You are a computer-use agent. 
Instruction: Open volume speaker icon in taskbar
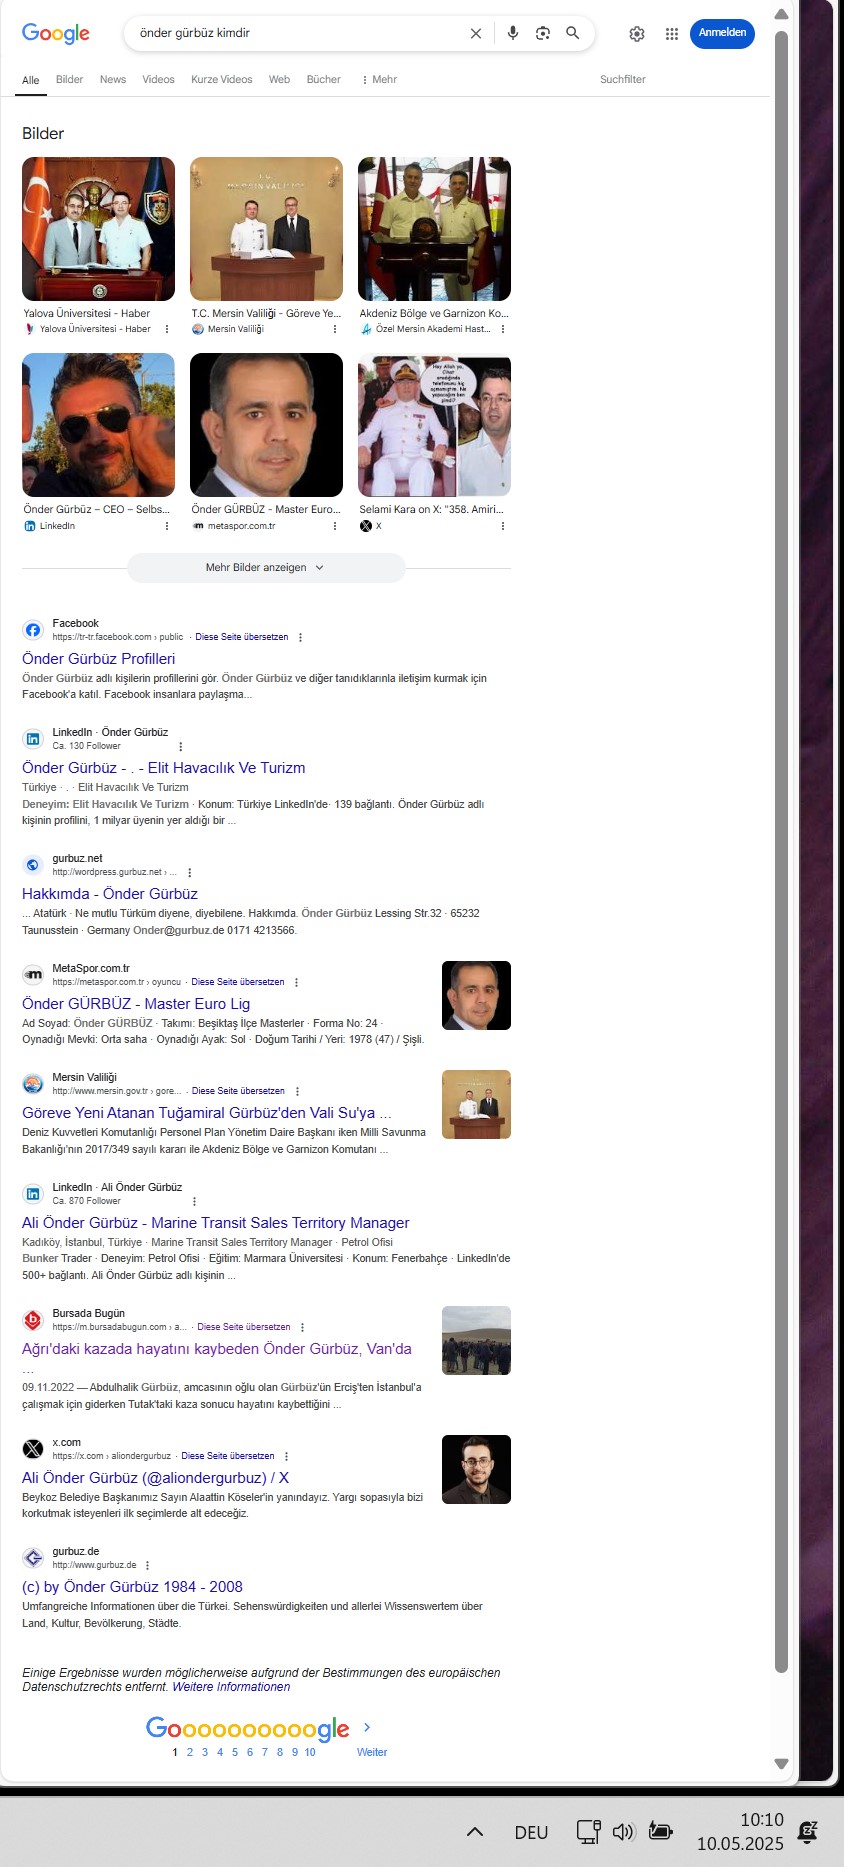pyautogui.click(x=624, y=1832)
